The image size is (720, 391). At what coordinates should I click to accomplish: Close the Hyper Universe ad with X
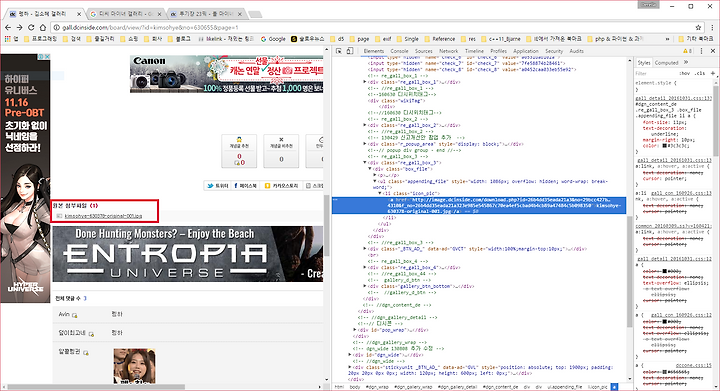click(47, 56)
